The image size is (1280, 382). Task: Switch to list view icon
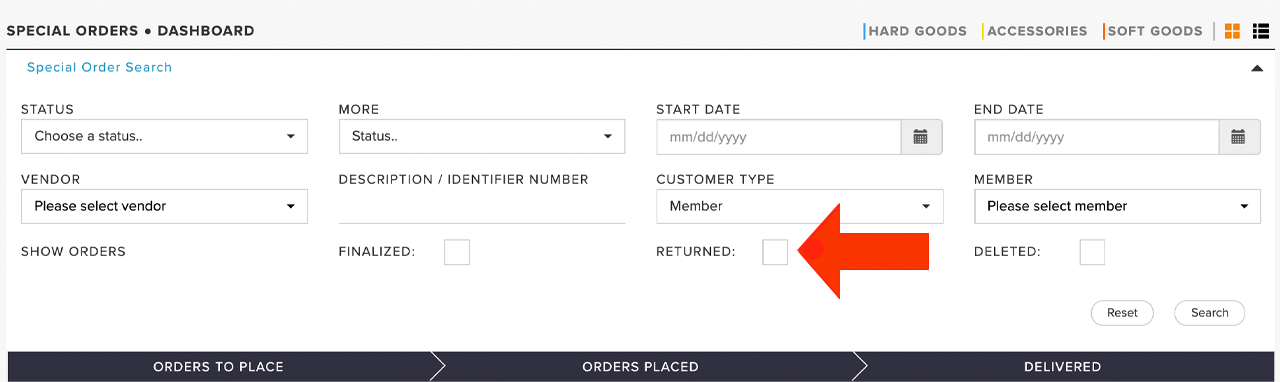(x=1261, y=31)
